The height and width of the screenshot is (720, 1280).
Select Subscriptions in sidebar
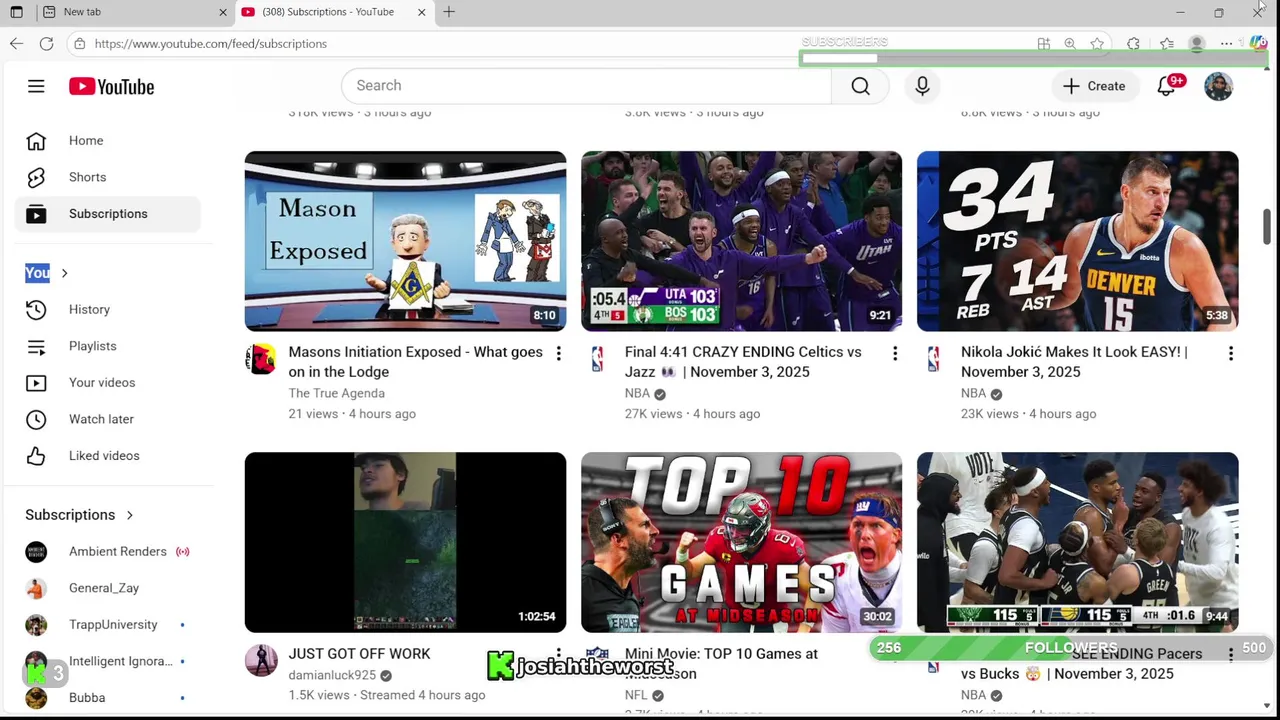(x=108, y=214)
